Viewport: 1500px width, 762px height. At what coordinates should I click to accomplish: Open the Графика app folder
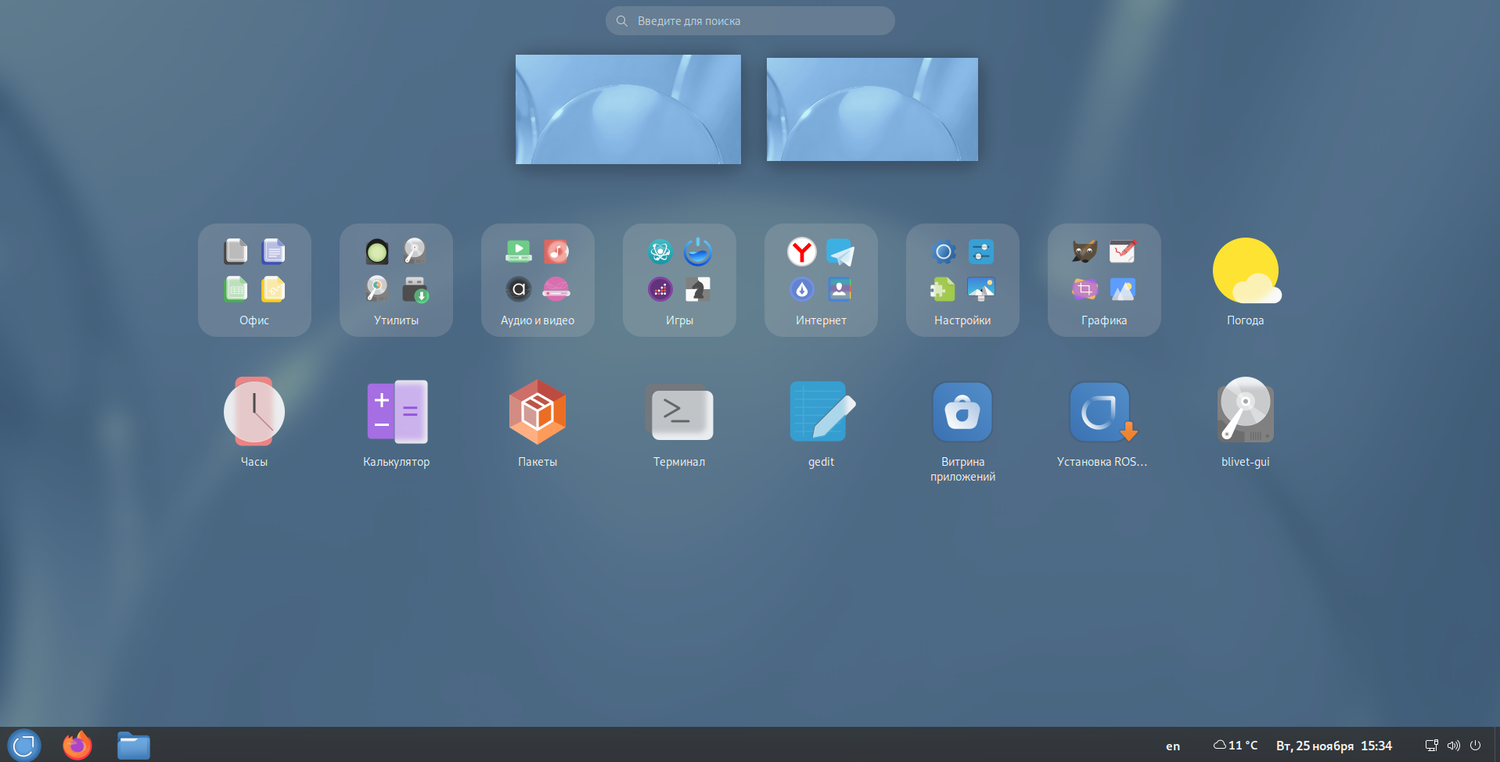tap(1104, 280)
